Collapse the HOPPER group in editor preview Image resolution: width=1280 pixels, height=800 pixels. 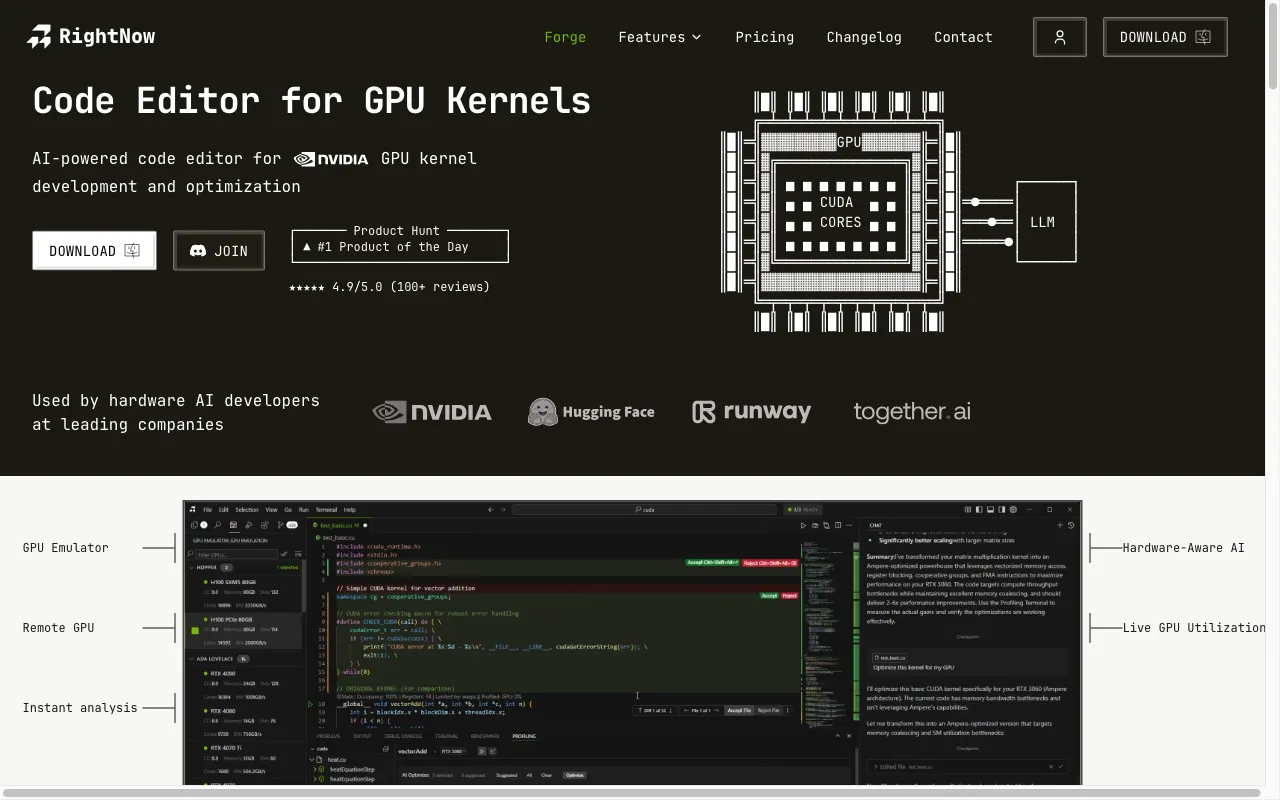point(191,568)
